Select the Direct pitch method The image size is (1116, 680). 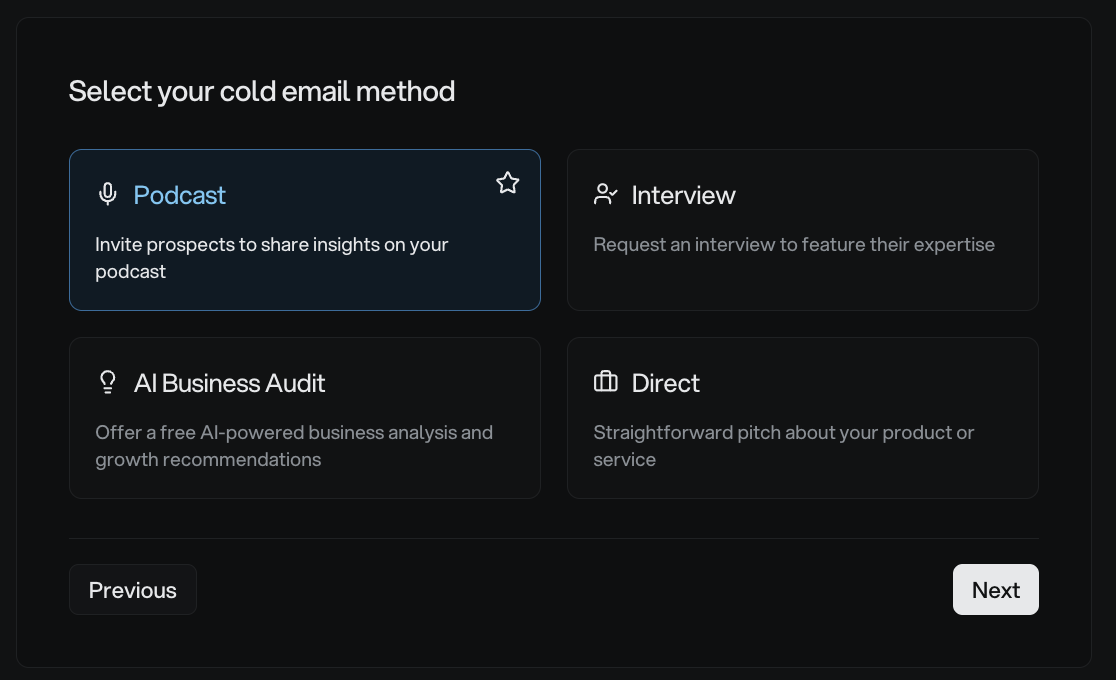(803, 417)
